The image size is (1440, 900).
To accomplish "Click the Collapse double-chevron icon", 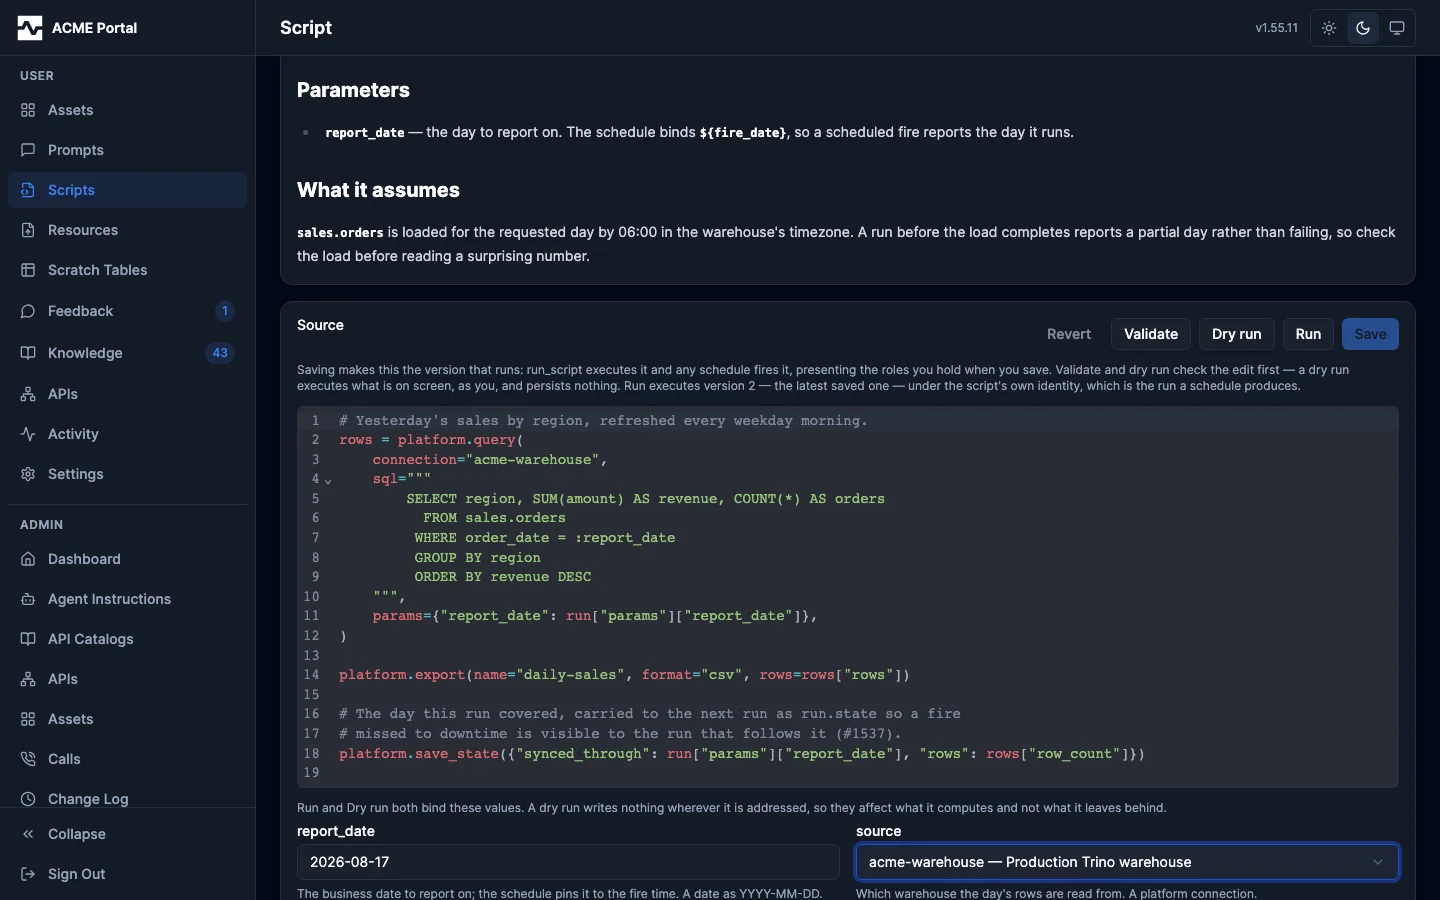I will tap(28, 834).
